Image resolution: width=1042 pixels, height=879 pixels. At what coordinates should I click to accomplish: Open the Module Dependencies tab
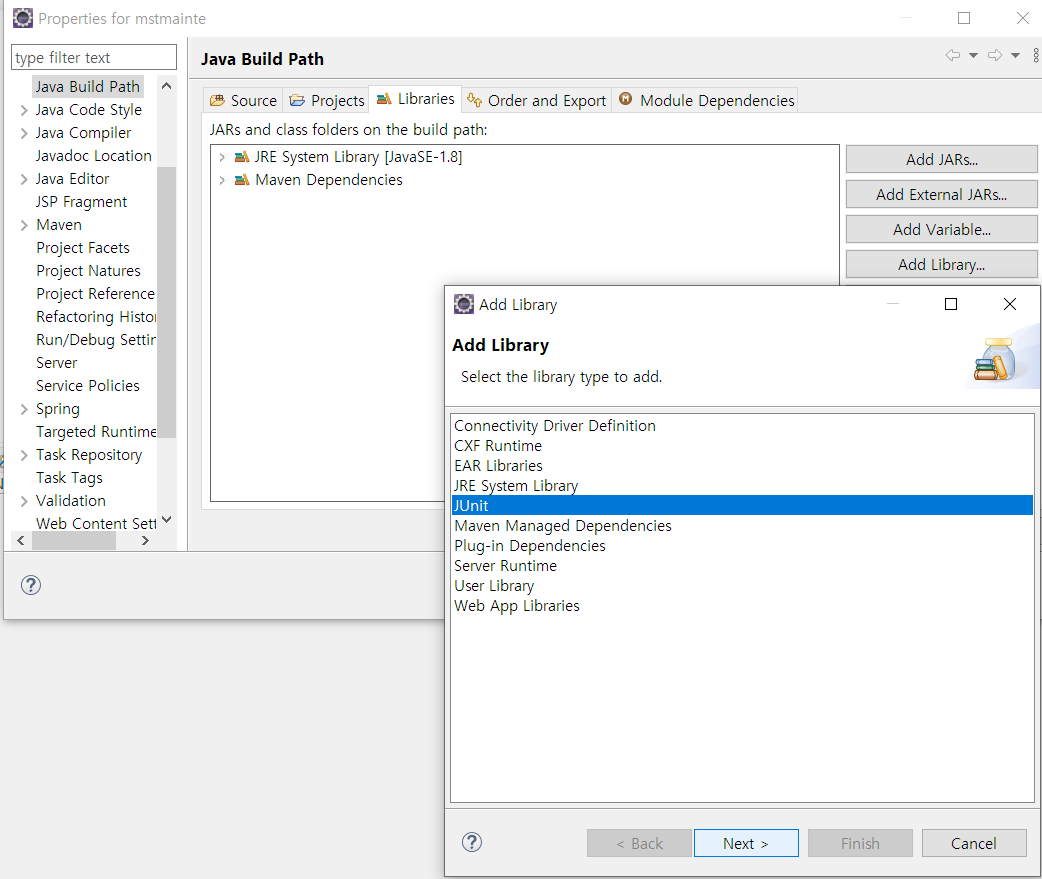pyautogui.click(x=706, y=100)
